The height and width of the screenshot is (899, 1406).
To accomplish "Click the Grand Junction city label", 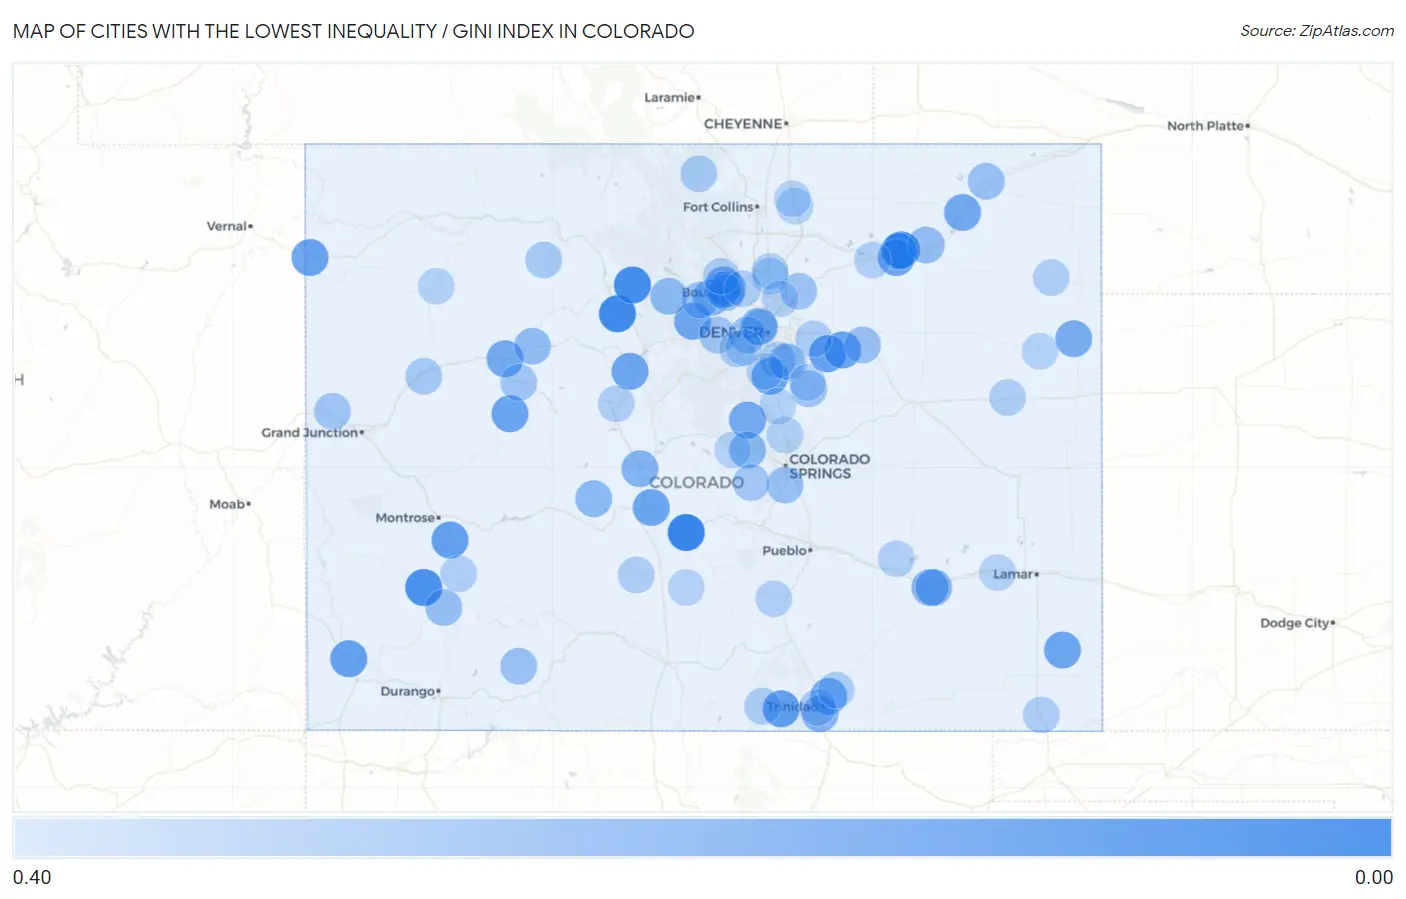I will coord(311,433).
